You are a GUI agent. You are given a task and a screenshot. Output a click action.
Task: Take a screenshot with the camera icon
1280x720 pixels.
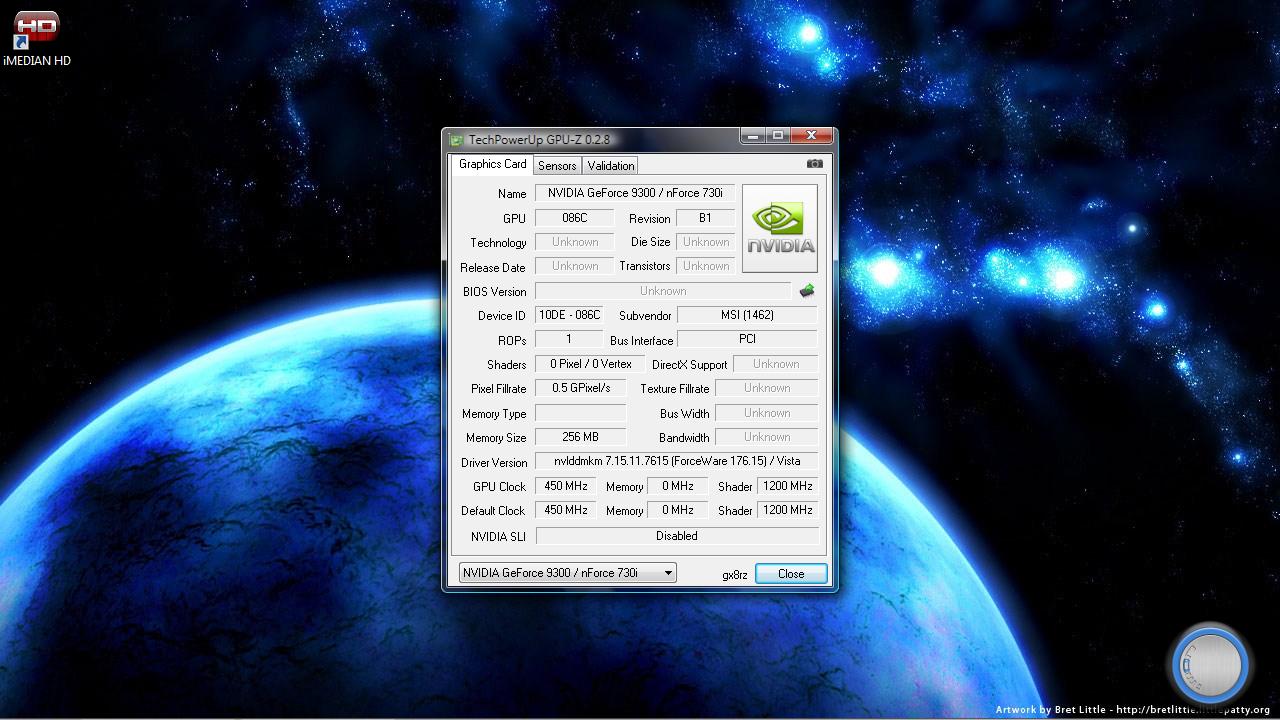(x=815, y=164)
